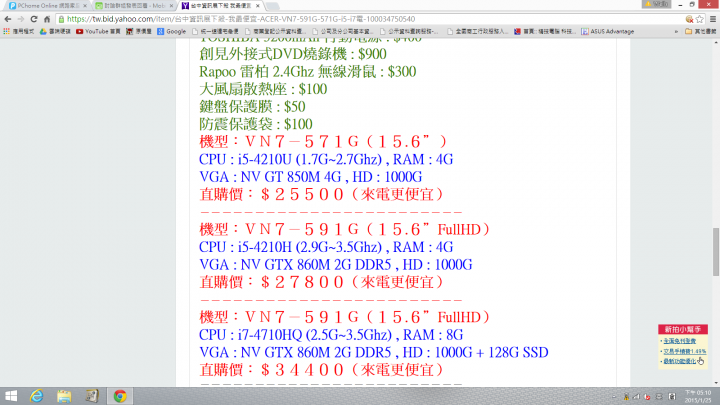This screenshot has width=720, height=405.
Task: Expand the bookmarks overflow chevron
Action: click(676, 31)
